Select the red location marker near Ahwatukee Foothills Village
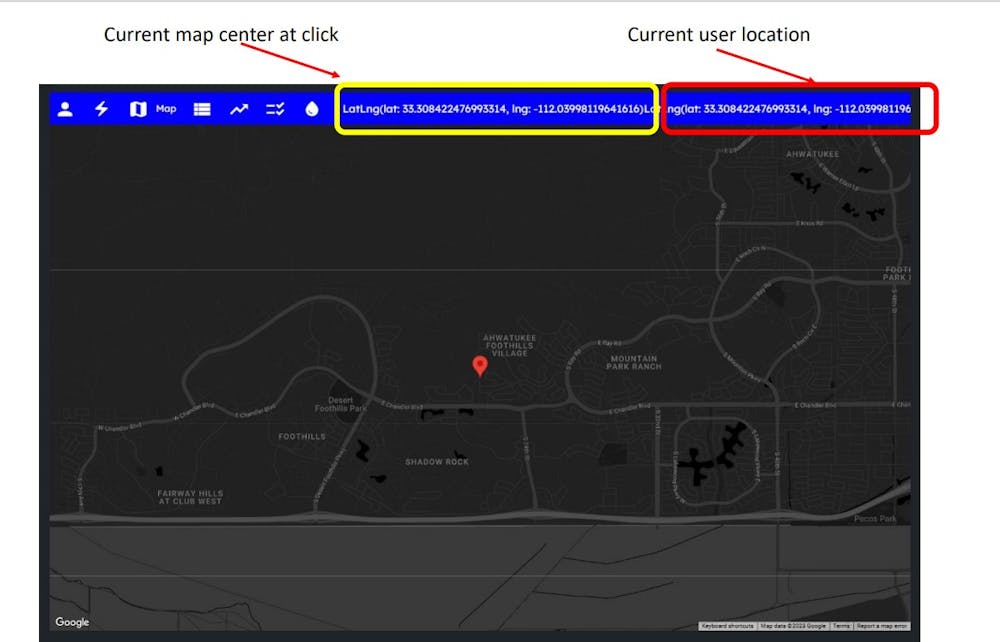The width and height of the screenshot is (1000, 642). (x=480, y=366)
